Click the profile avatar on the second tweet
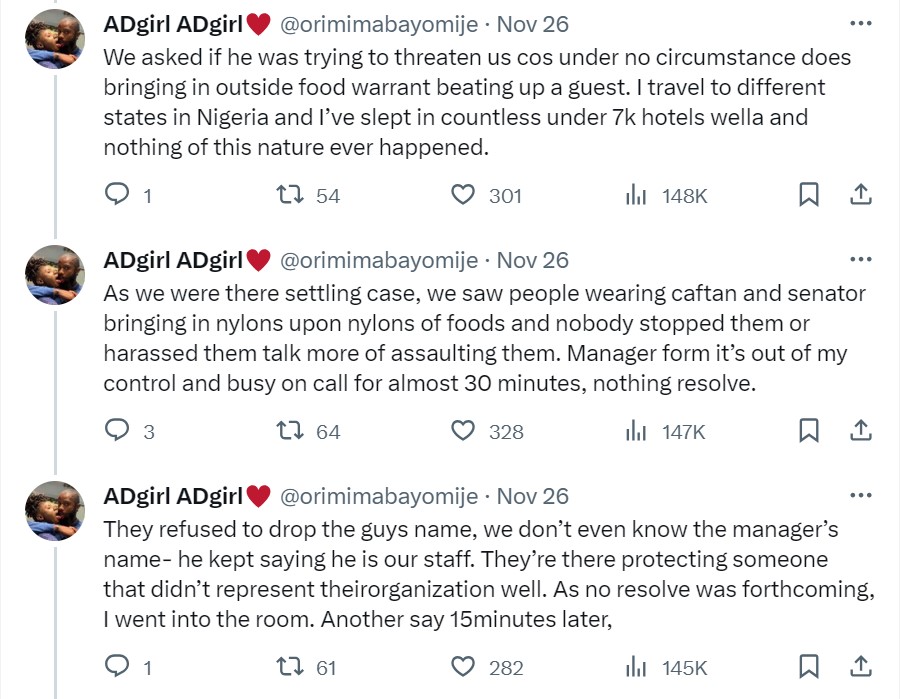The width and height of the screenshot is (901, 699). coord(54,273)
